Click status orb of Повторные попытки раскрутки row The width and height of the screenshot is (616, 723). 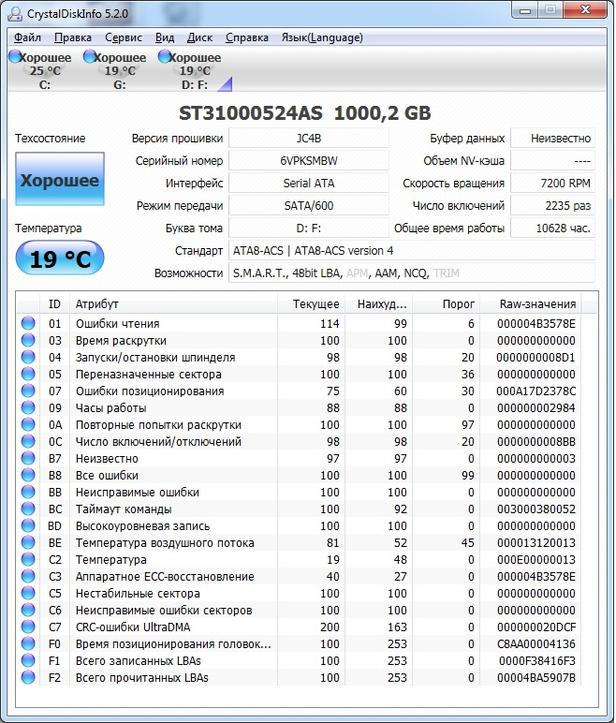(28, 424)
